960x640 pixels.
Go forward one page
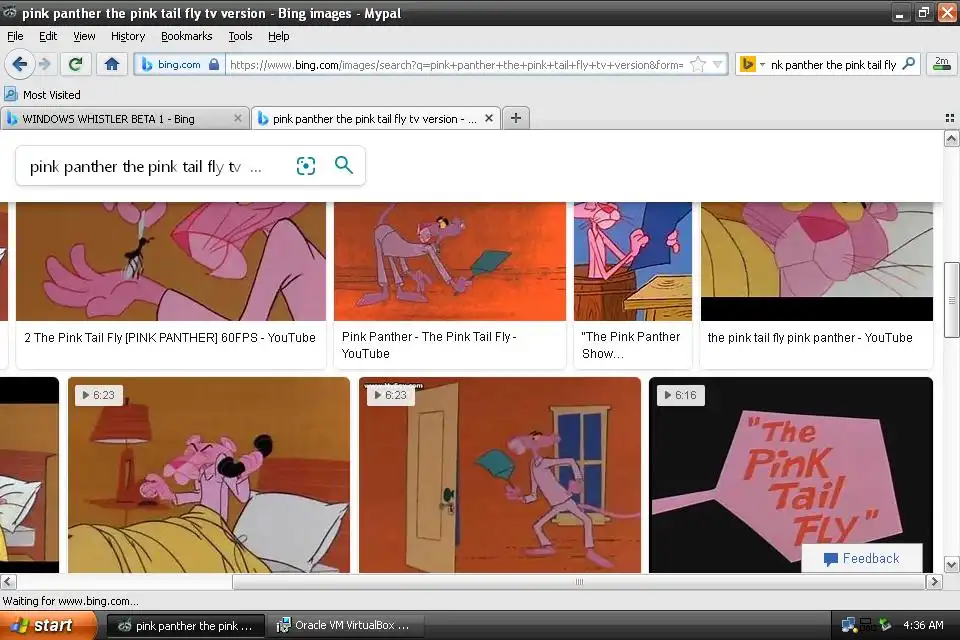44,64
